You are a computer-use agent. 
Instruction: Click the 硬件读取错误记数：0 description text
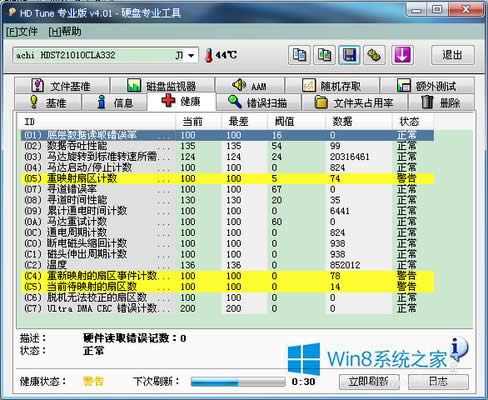(135, 338)
